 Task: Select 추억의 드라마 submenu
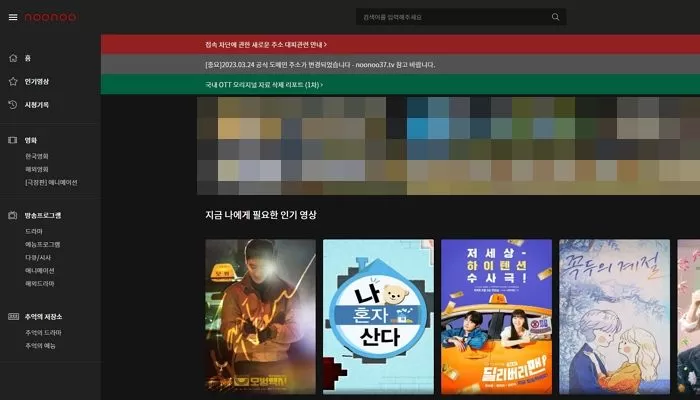click(x=43, y=333)
